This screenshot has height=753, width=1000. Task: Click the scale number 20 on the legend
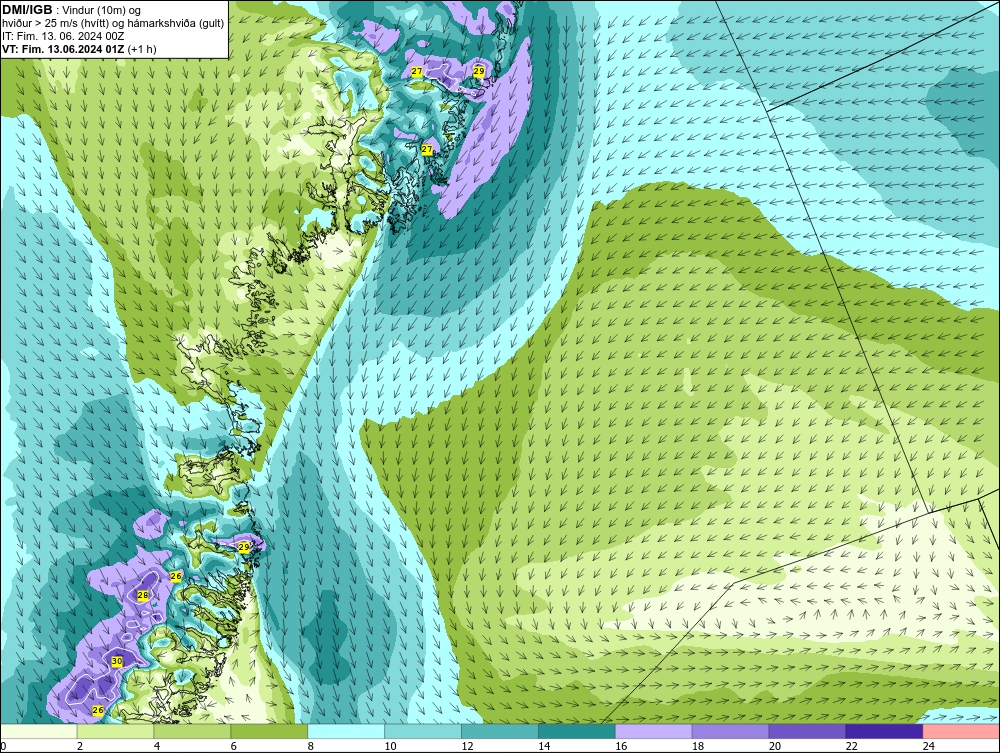[x=775, y=746]
